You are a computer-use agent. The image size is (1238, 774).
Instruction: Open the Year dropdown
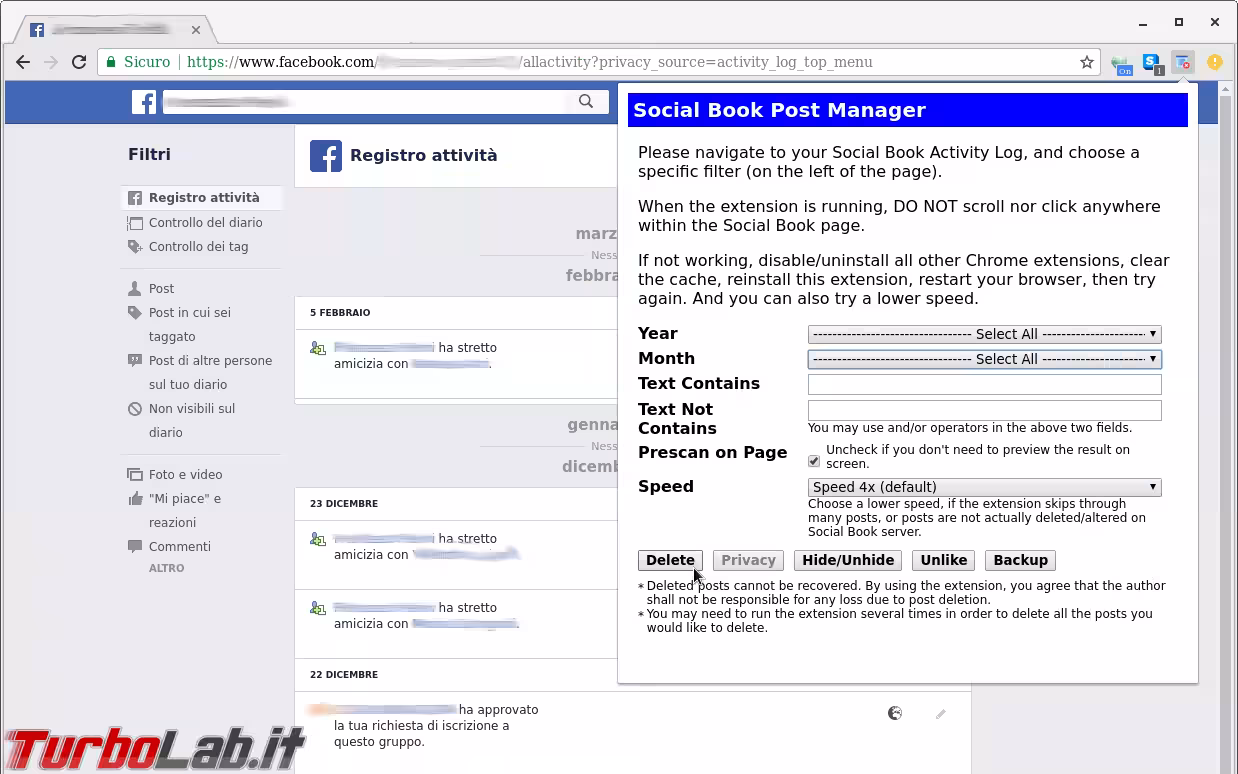tap(984, 334)
